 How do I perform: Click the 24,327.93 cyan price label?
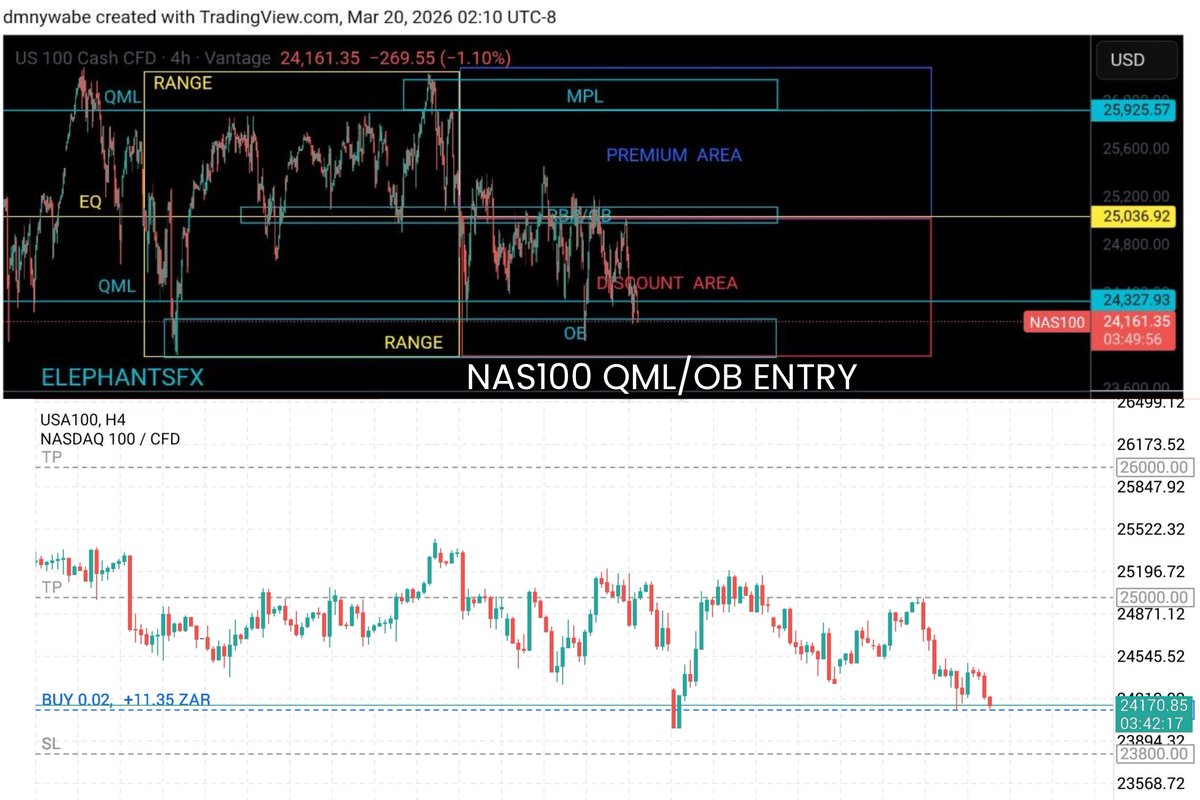pyautogui.click(x=1134, y=299)
